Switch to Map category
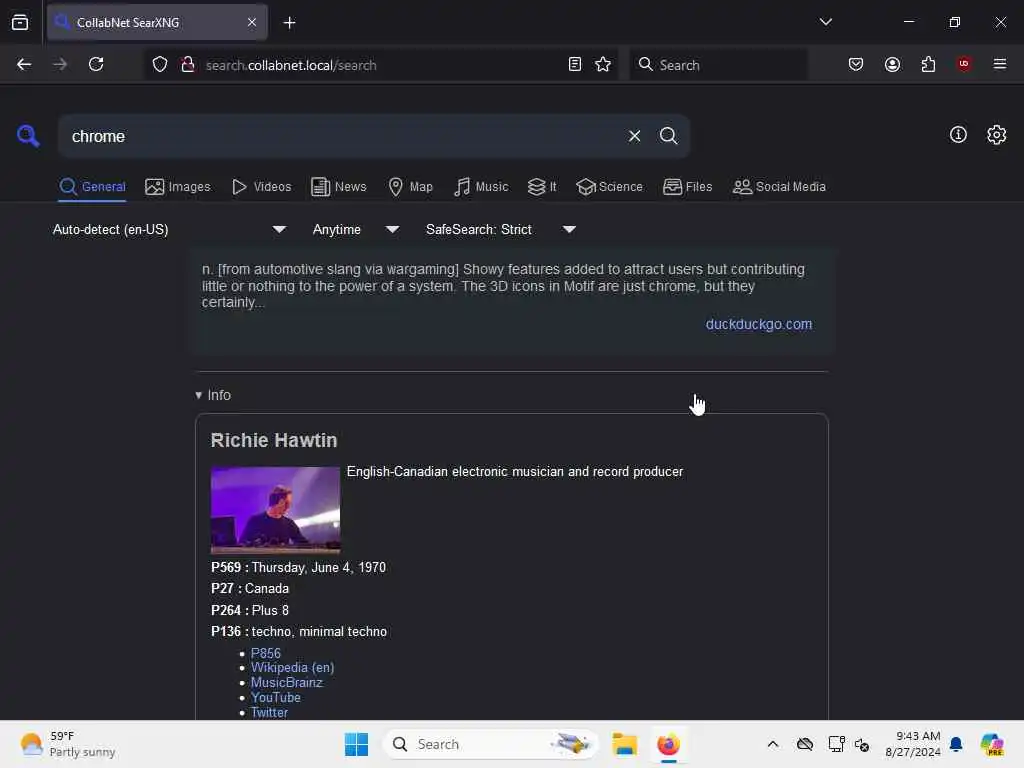Viewport: 1024px width, 768px height. (411, 187)
